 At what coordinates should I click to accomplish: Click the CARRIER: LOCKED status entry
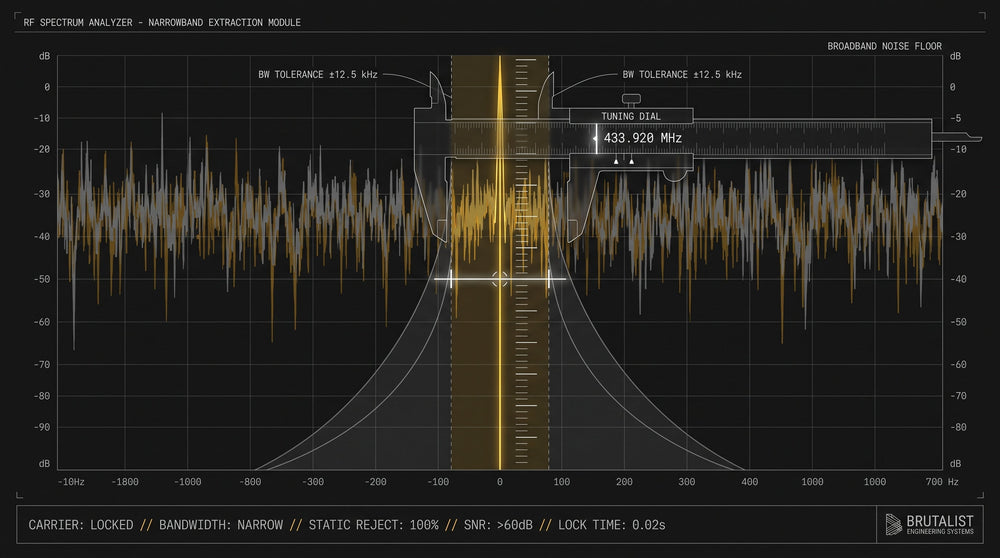[x=81, y=525]
